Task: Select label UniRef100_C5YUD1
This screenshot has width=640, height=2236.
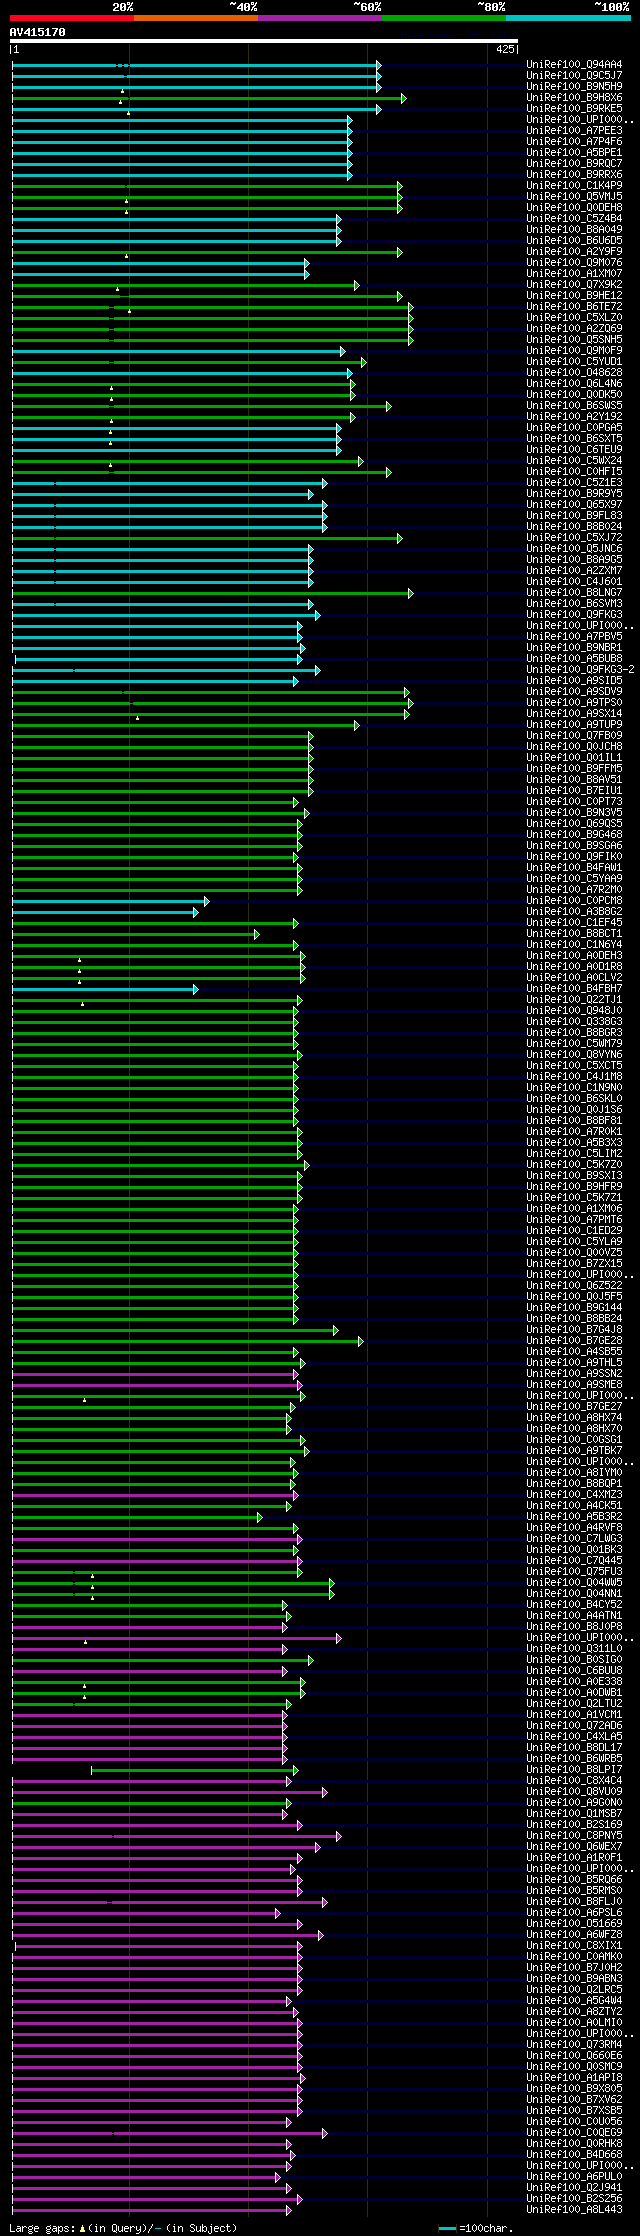Action: 574,362
